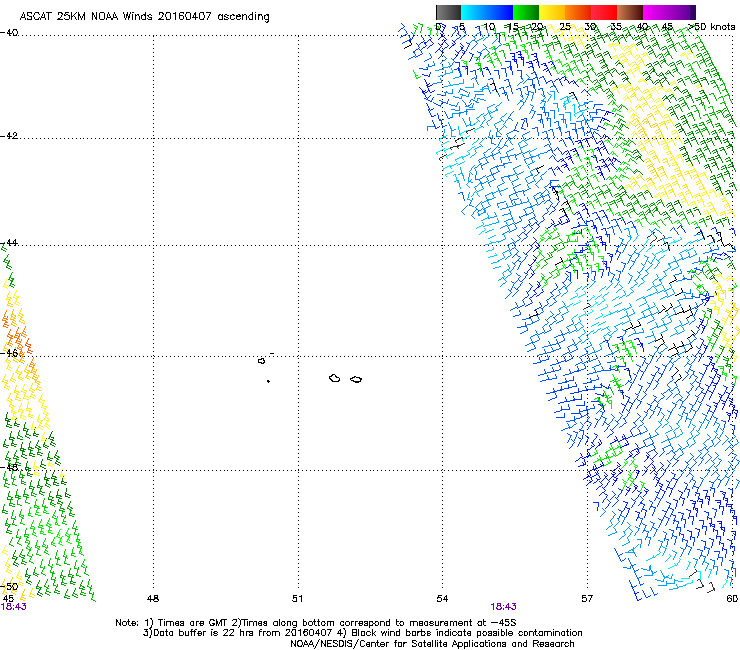This screenshot has width=740, height=650.
Task: Click the westernmost island outline near 46S
Action: click(x=261, y=361)
